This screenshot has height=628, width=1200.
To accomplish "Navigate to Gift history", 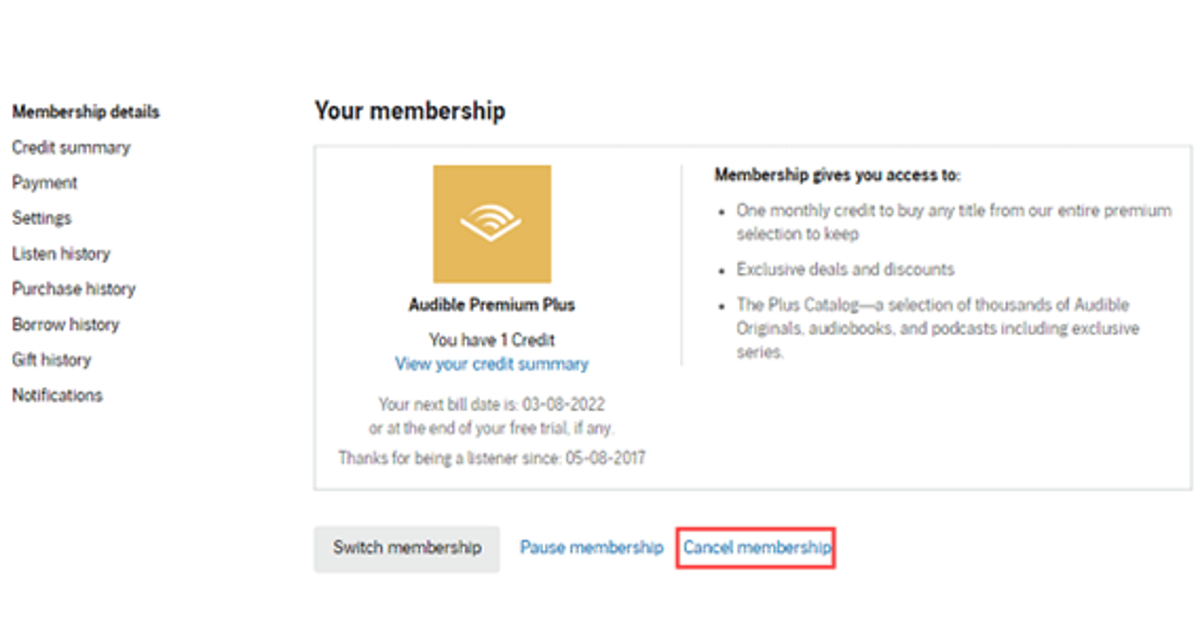I will point(51,360).
